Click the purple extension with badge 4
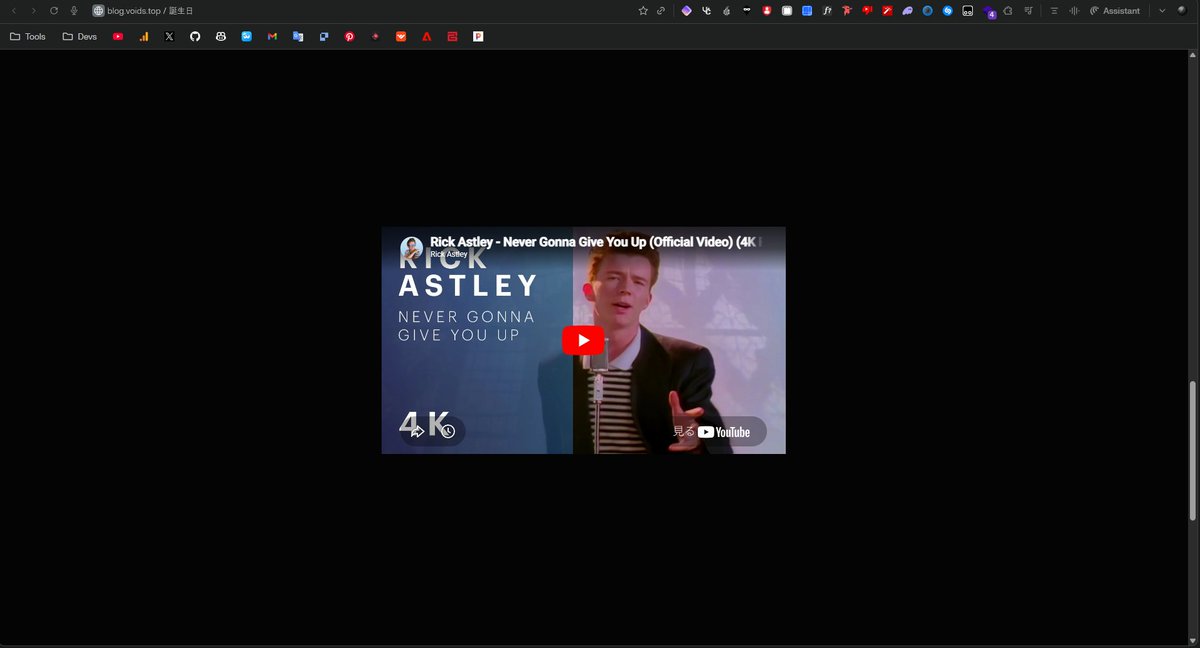The width and height of the screenshot is (1200, 648). [x=988, y=12]
